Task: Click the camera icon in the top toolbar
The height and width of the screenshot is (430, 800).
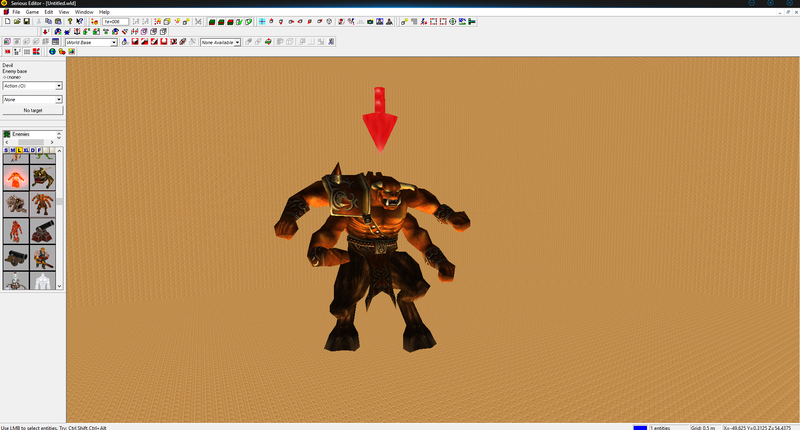Action: pyautogui.click(x=370, y=21)
